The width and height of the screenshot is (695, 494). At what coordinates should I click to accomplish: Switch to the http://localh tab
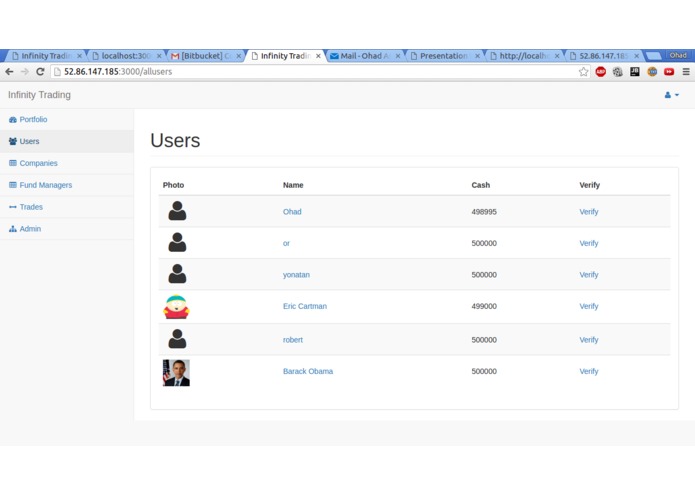tap(523, 56)
